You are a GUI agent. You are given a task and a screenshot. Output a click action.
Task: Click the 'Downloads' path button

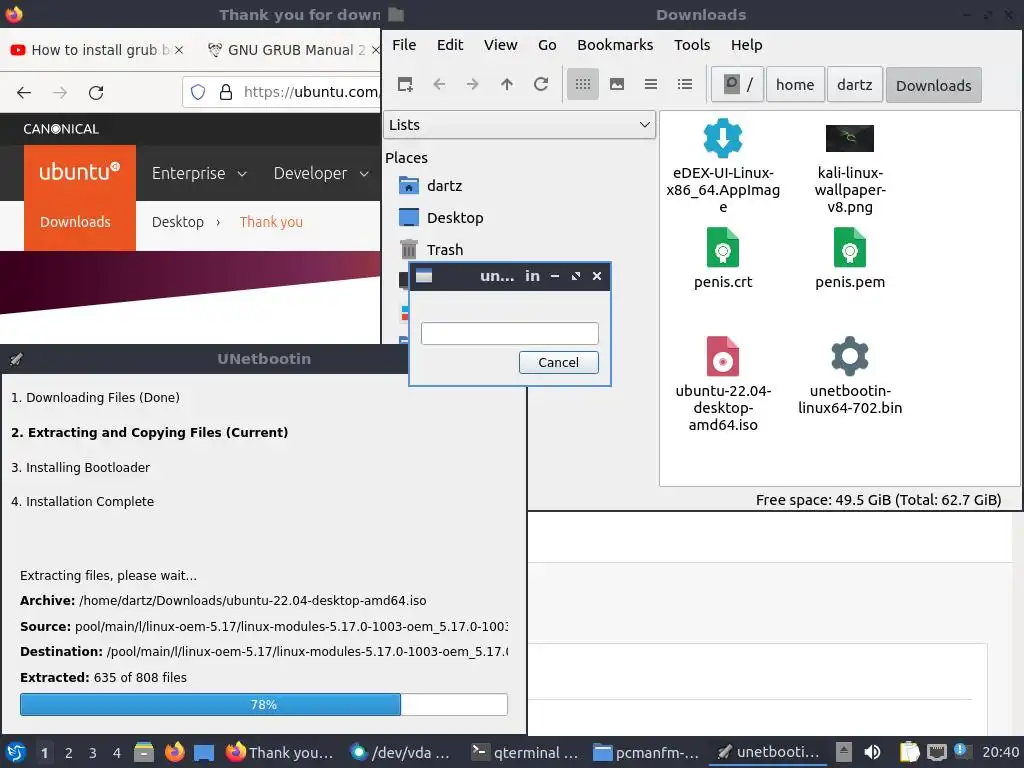pyautogui.click(x=933, y=85)
